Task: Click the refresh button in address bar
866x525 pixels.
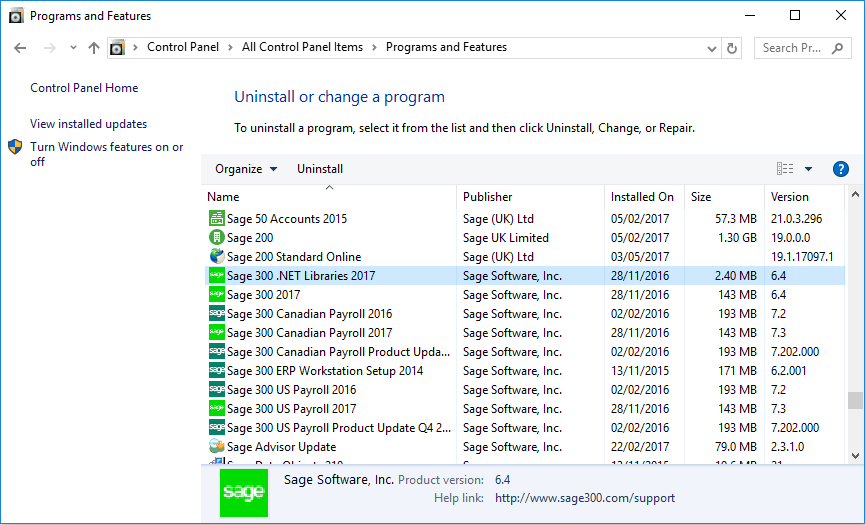Action: point(732,48)
